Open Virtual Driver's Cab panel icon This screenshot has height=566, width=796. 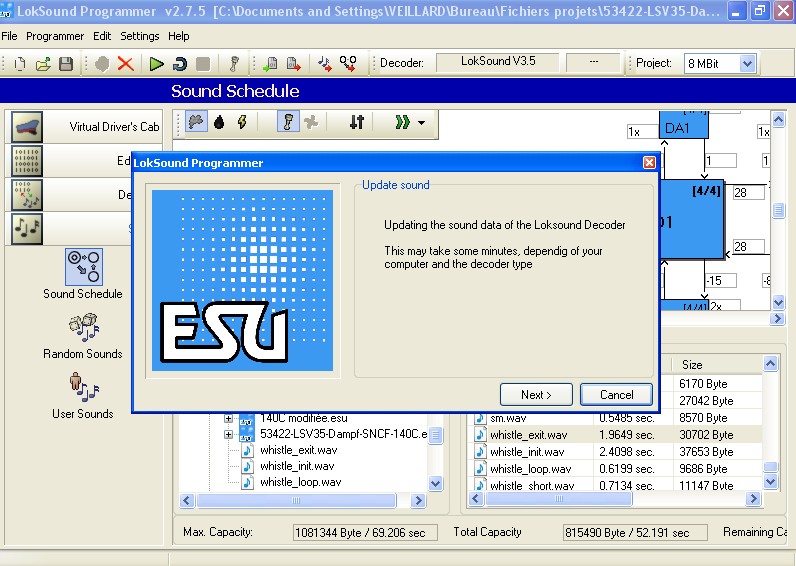27,127
